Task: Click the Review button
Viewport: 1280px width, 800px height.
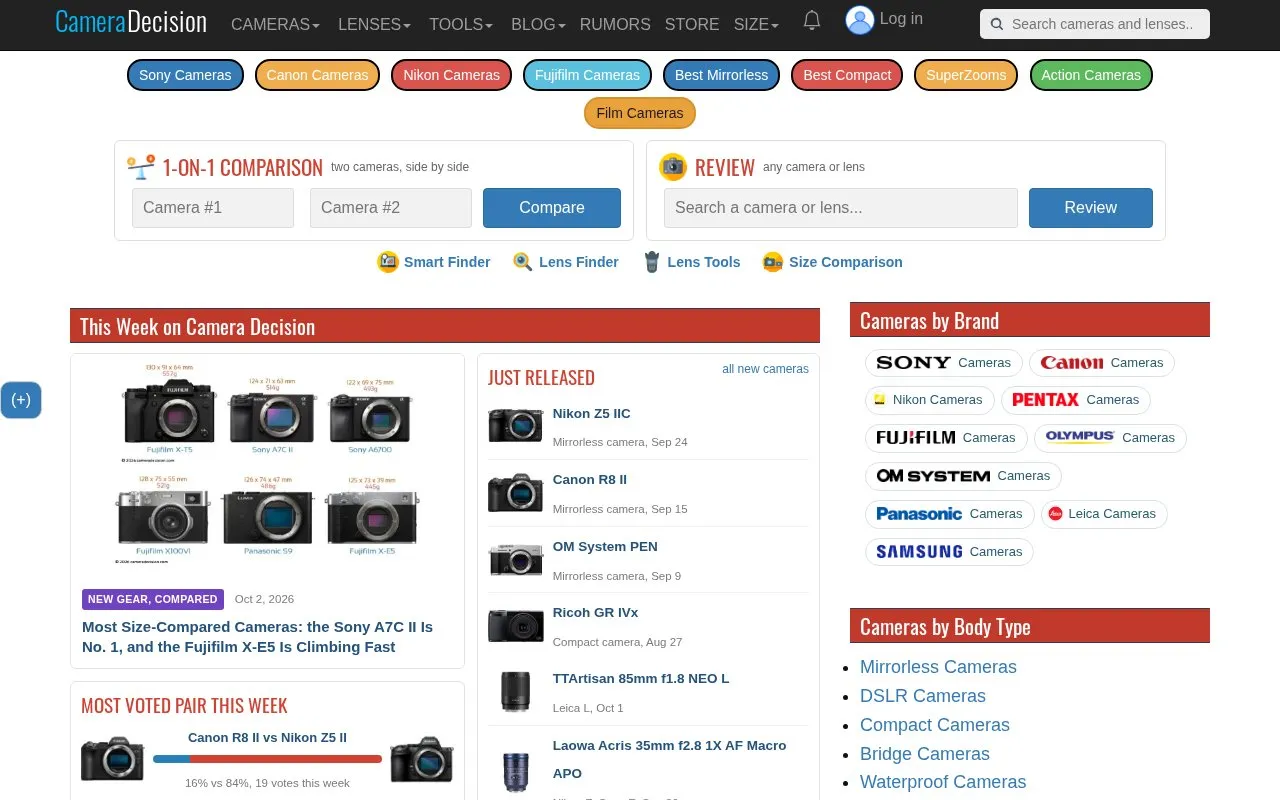Action: tap(1091, 208)
